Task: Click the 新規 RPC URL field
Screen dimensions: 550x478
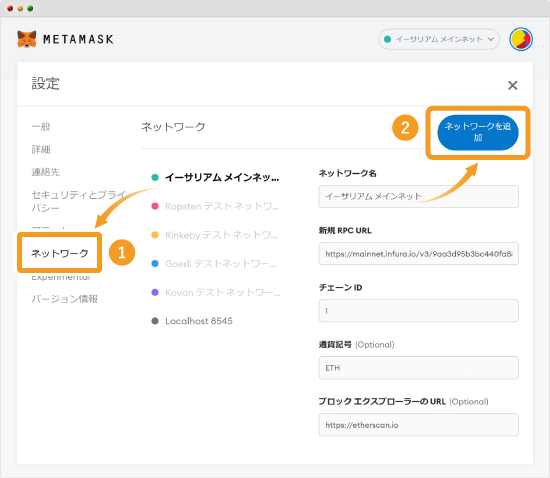Action: (418, 254)
